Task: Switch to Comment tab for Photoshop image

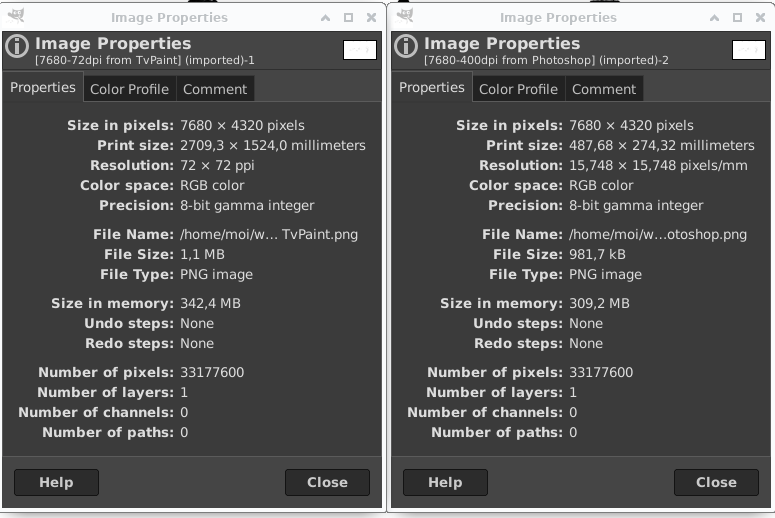Action: click(x=604, y=89)
